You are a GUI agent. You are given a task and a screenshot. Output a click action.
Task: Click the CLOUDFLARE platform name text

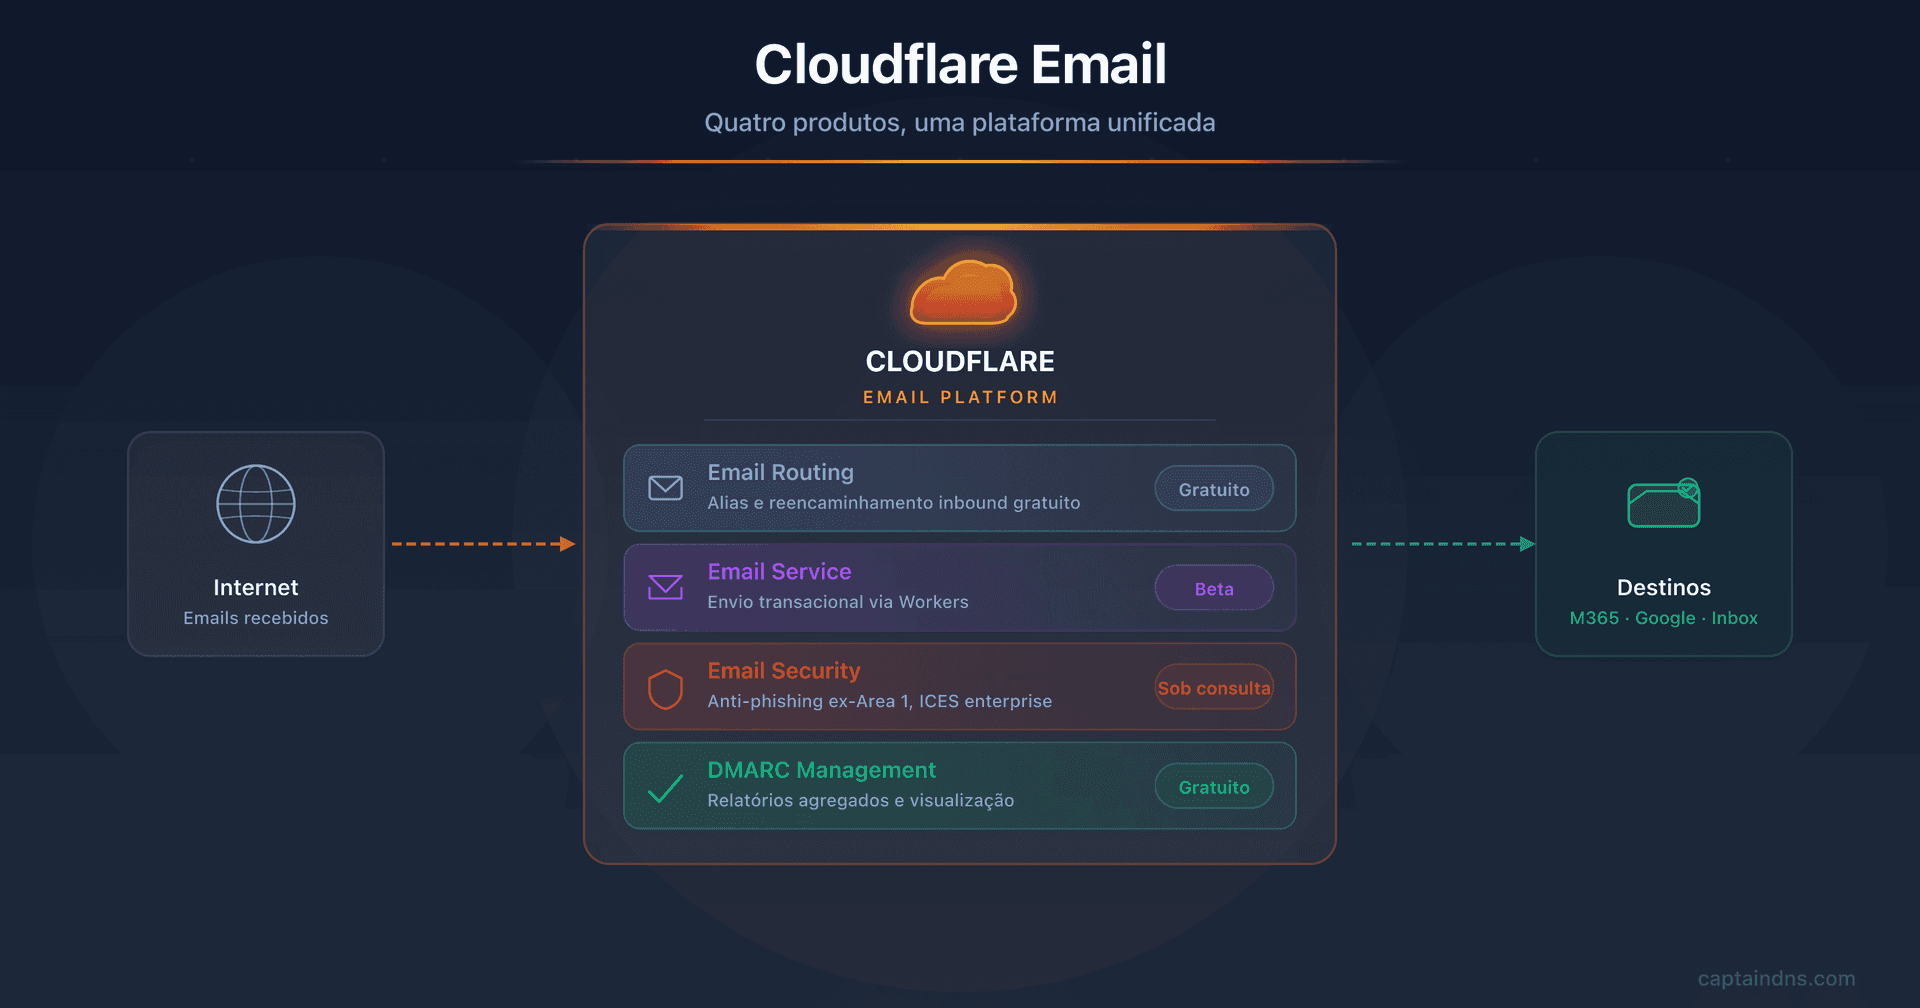(x=960, y=361)
